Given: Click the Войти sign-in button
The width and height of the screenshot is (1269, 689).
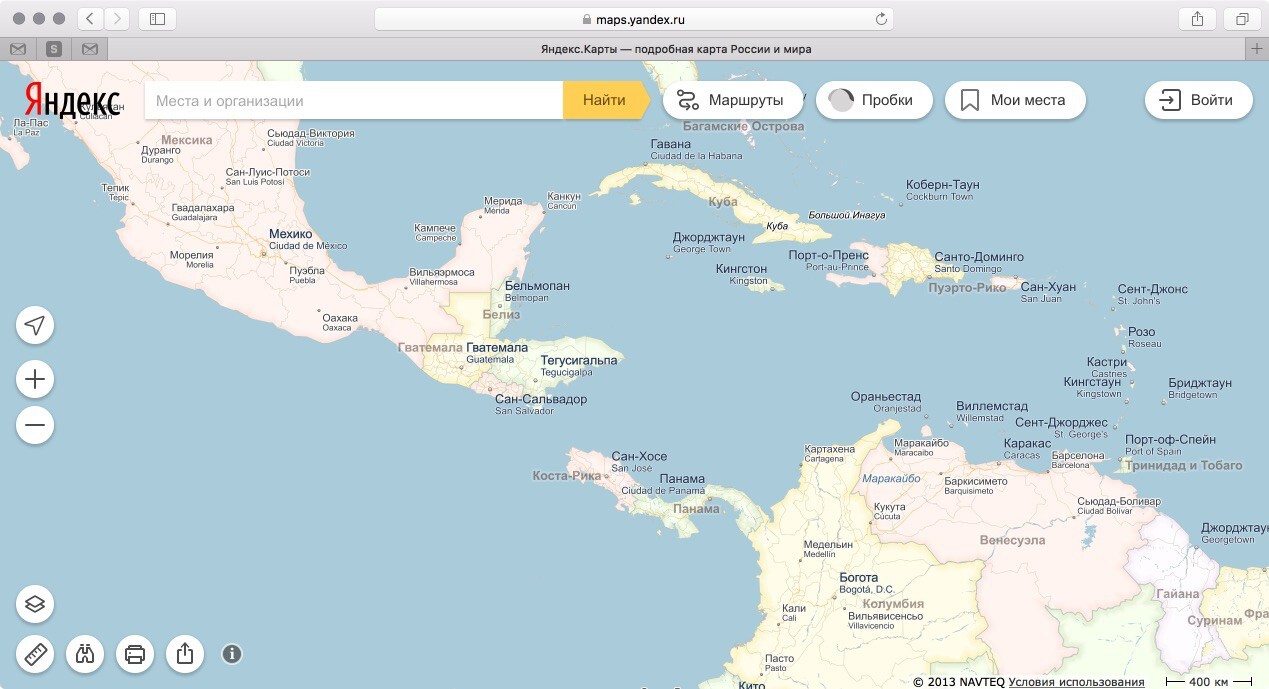Looking at the screenshot, I should (x=1198, y=100).
